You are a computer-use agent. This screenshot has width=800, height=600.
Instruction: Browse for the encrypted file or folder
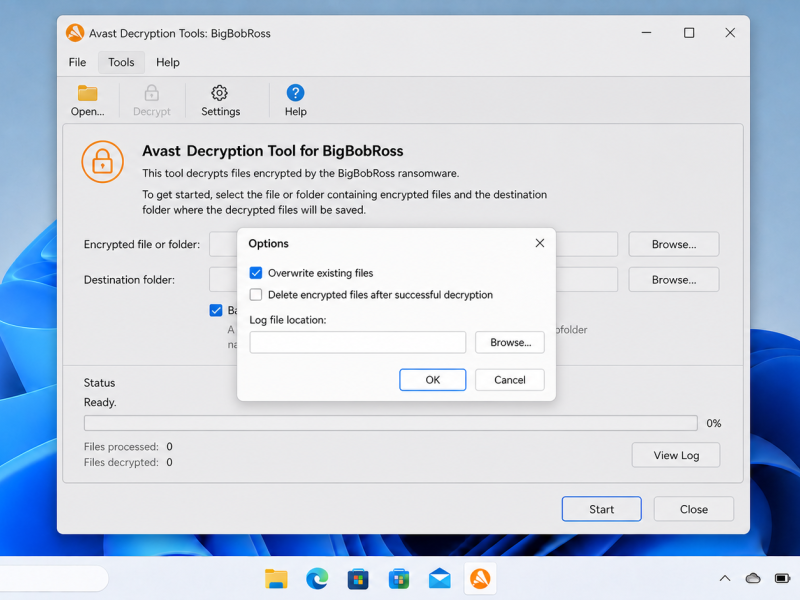pyautogui.click(x=674, y=244)
